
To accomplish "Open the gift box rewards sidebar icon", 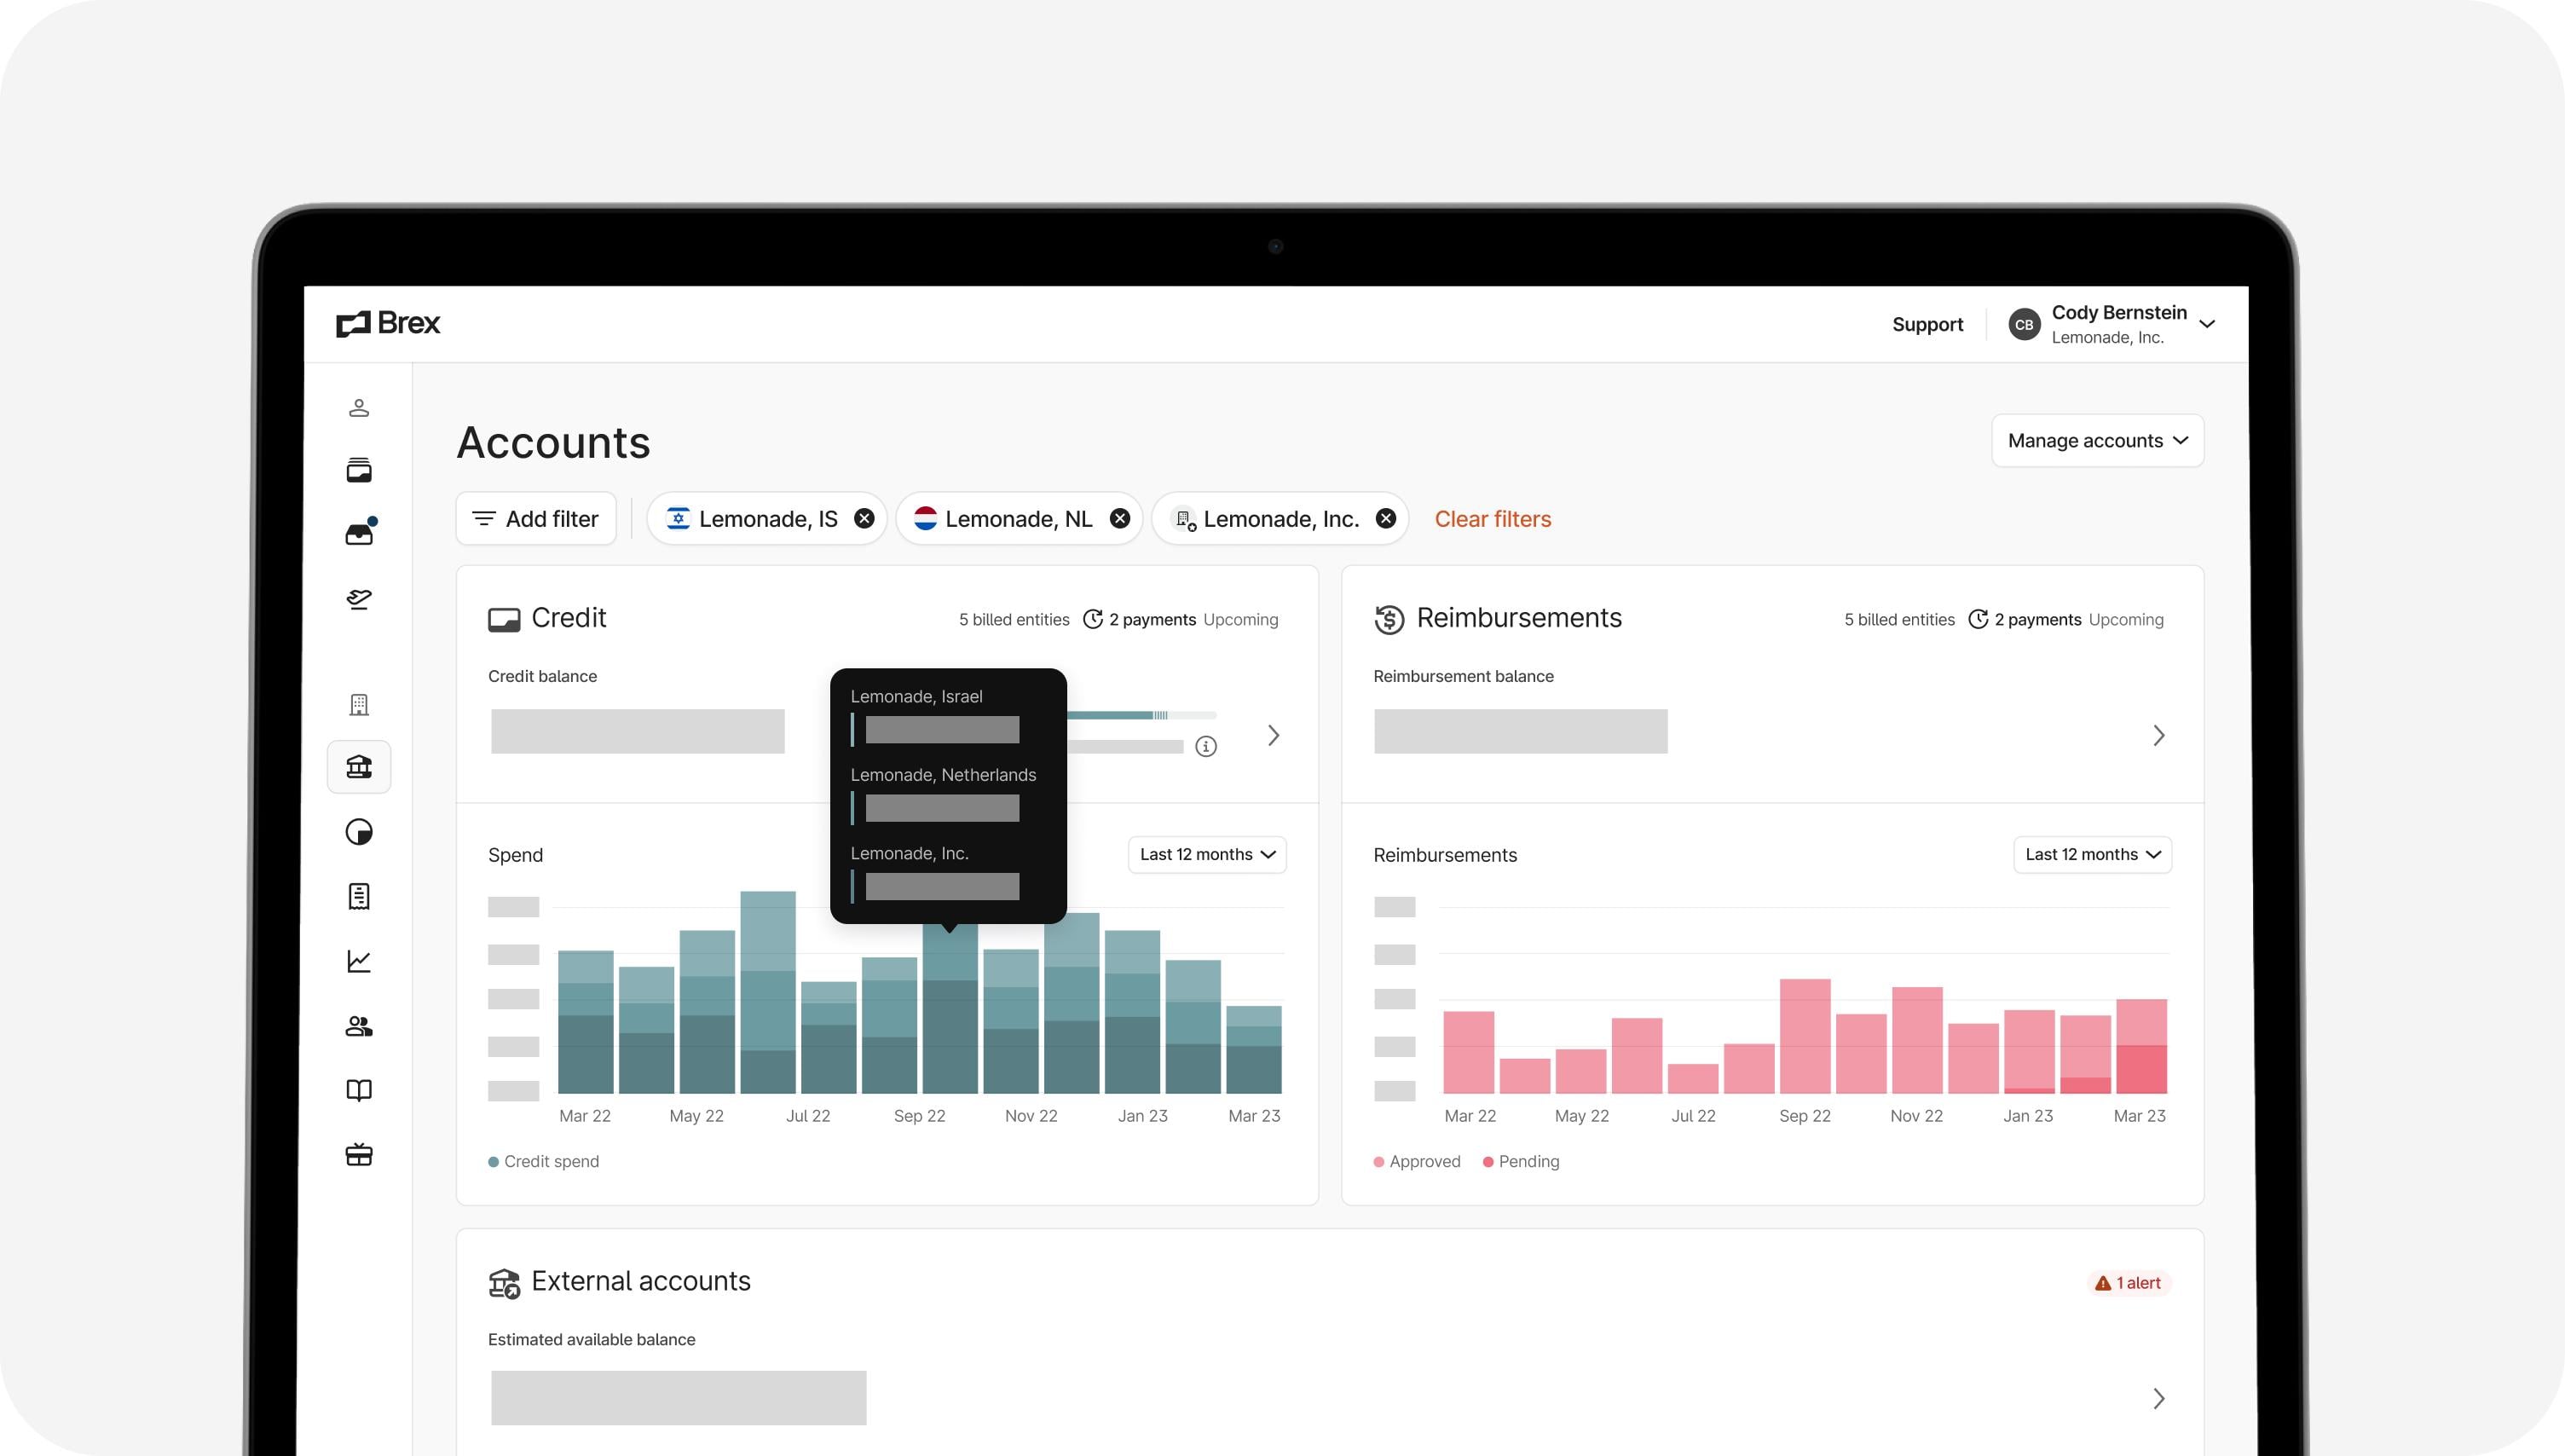I will [x=359, y=1155].
